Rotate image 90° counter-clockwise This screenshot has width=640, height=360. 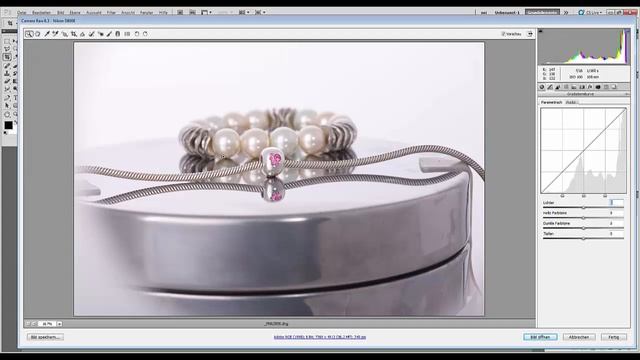[137, 34]
